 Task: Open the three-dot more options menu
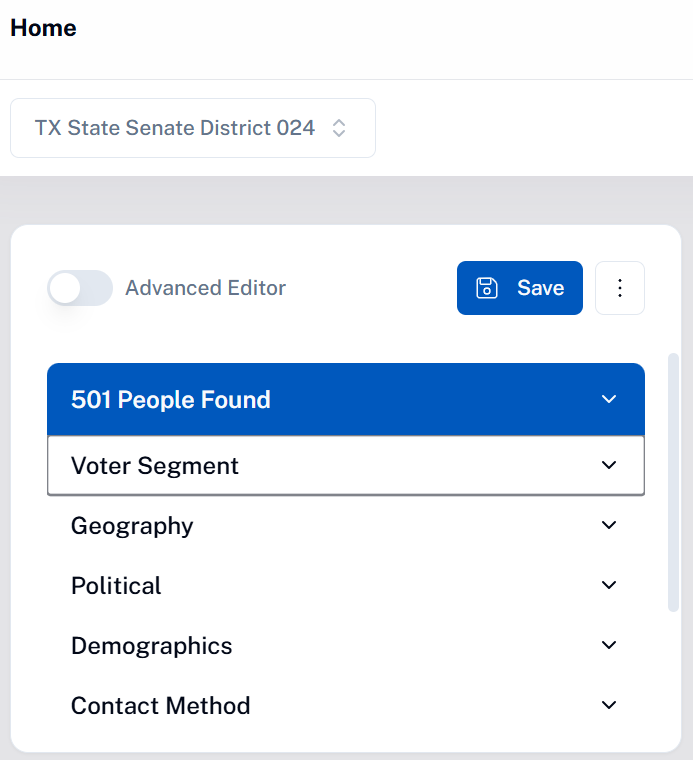620,288
